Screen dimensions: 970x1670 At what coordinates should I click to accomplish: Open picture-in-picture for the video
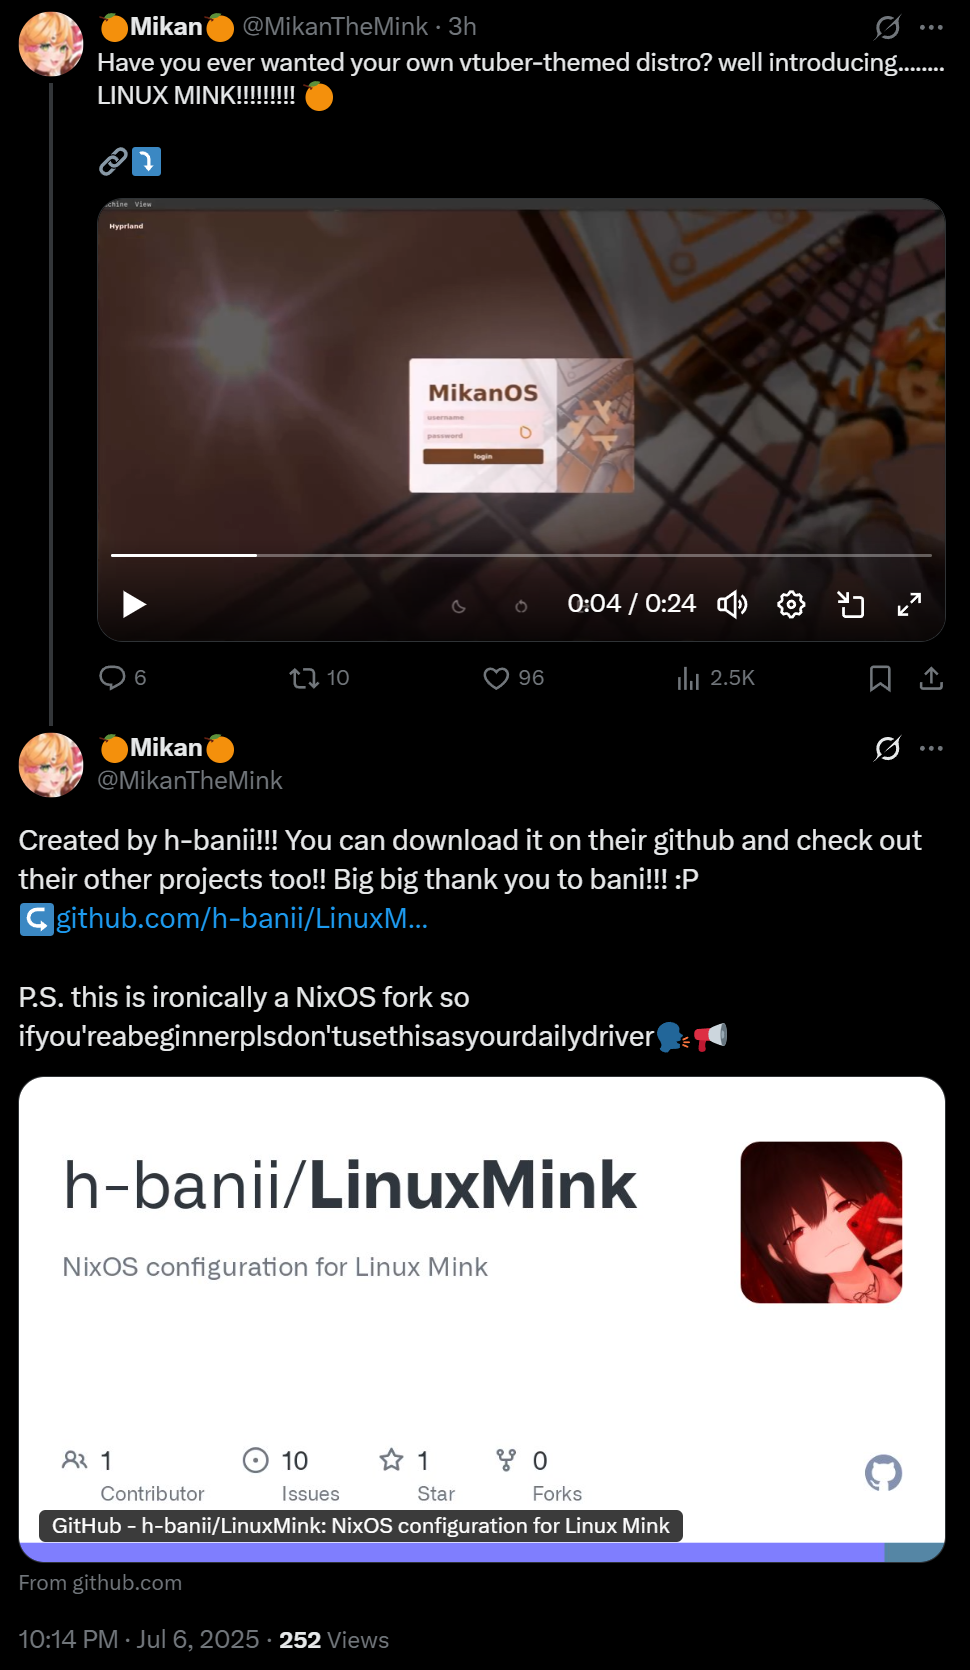pos(850,604)
